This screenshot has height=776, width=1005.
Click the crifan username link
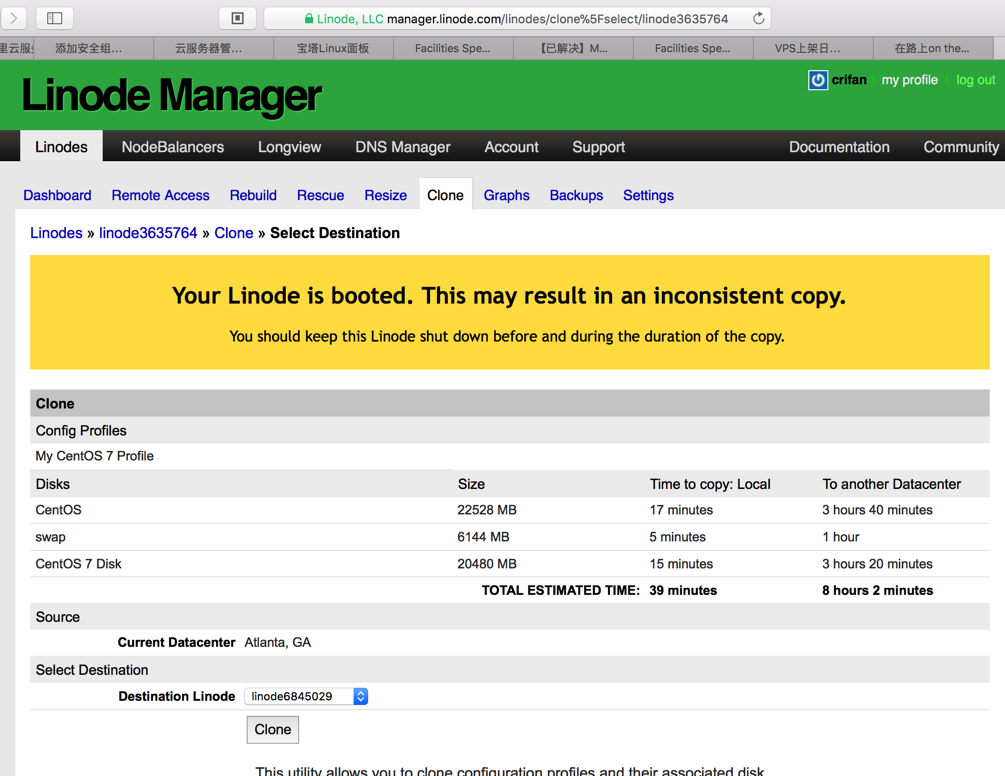click(x=849, y=79)
